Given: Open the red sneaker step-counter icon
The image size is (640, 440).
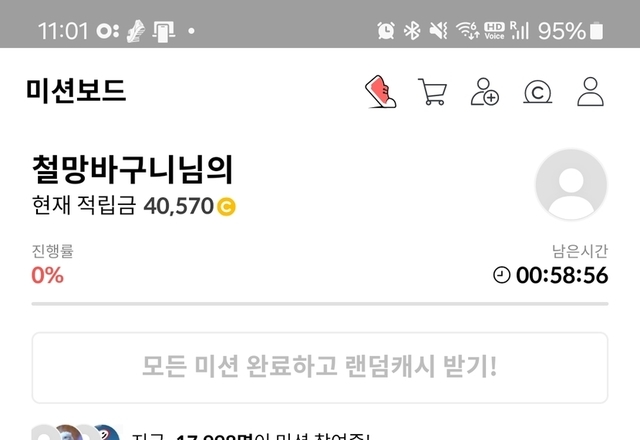Looking at the screenshot, I should (x=380, y=91).
